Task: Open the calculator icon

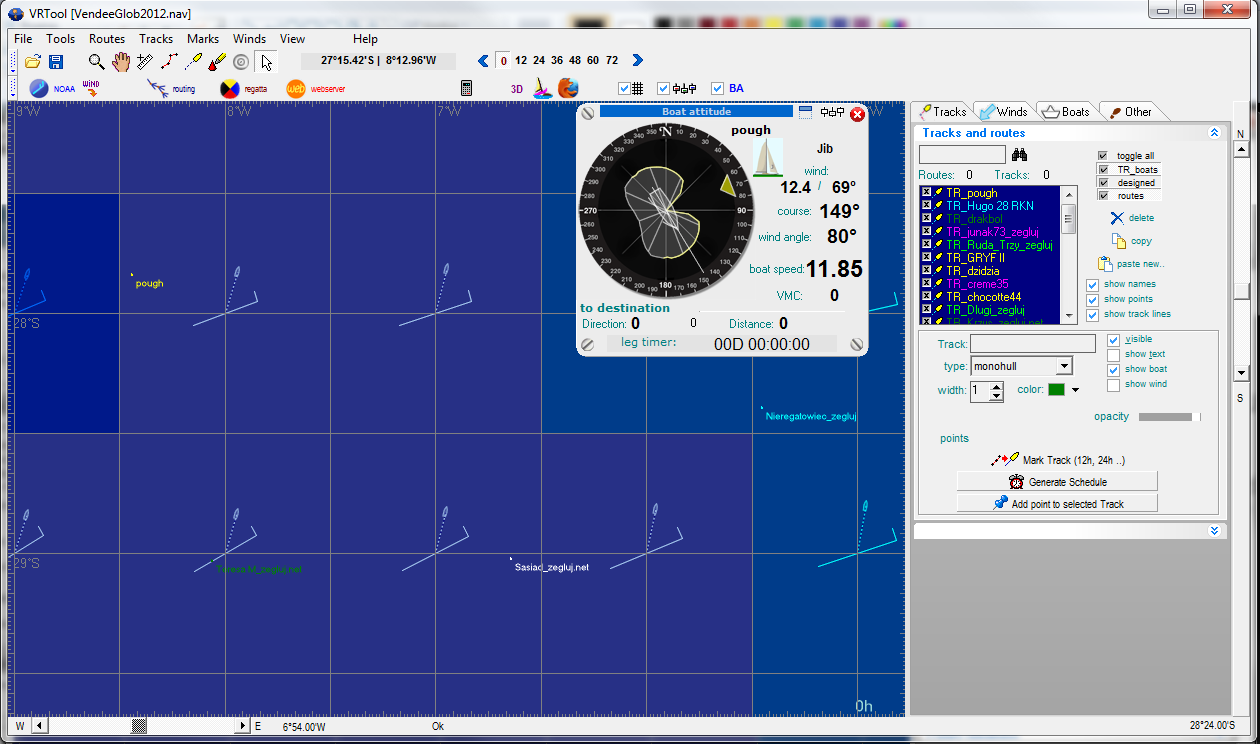Action: 466,88
